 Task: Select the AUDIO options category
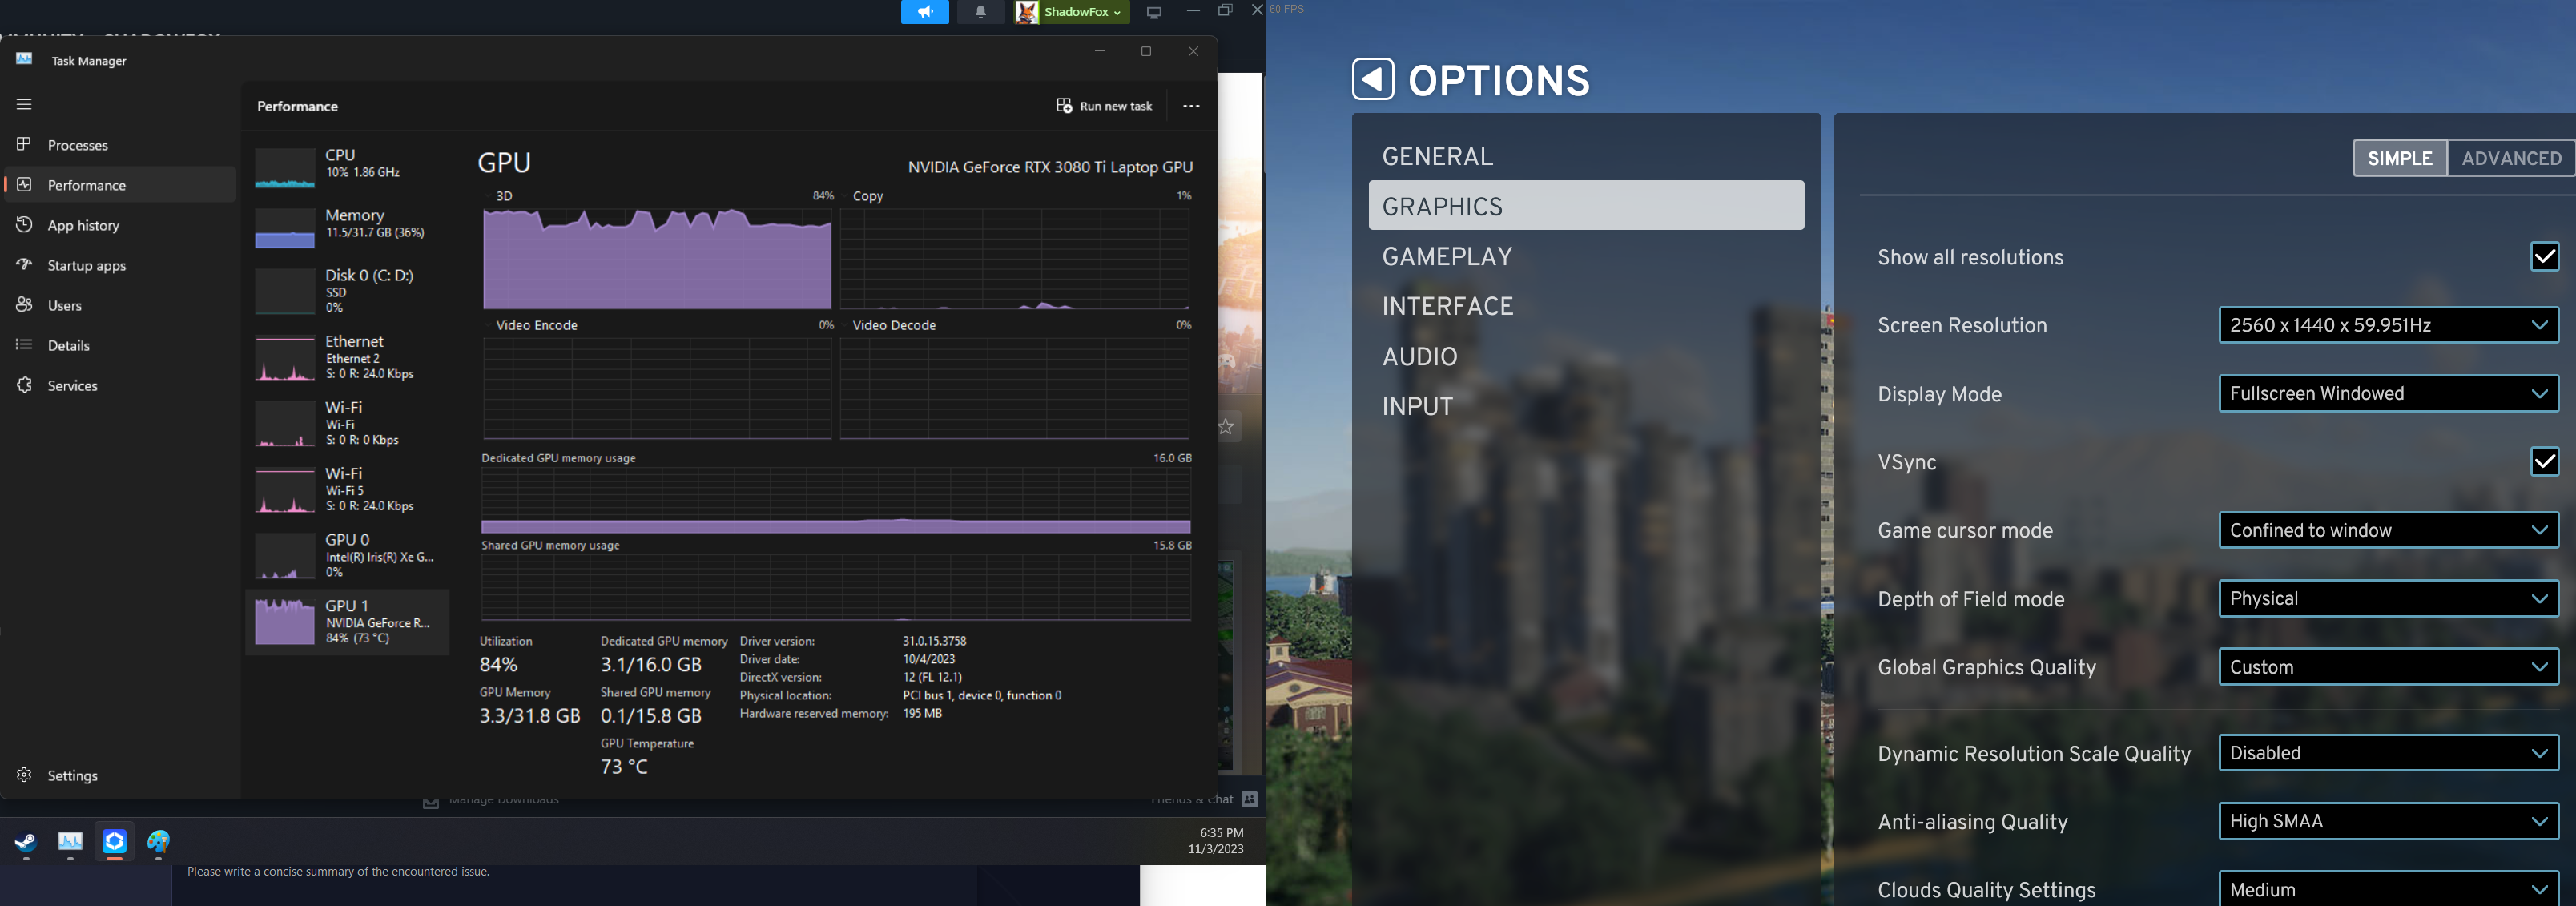[1420, 356]
